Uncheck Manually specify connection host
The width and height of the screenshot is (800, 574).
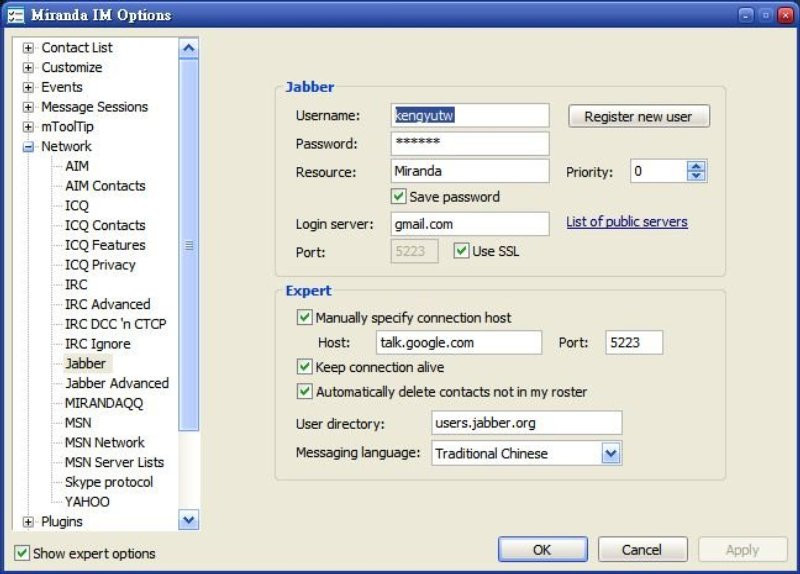(x=305, y=317)
